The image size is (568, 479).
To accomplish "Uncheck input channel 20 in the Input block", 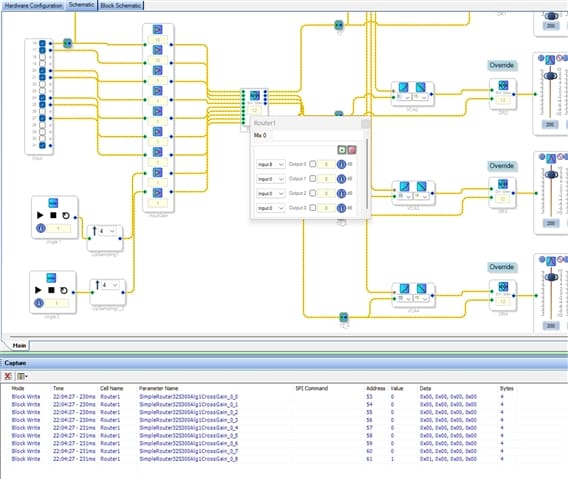I will coord(42,71).
